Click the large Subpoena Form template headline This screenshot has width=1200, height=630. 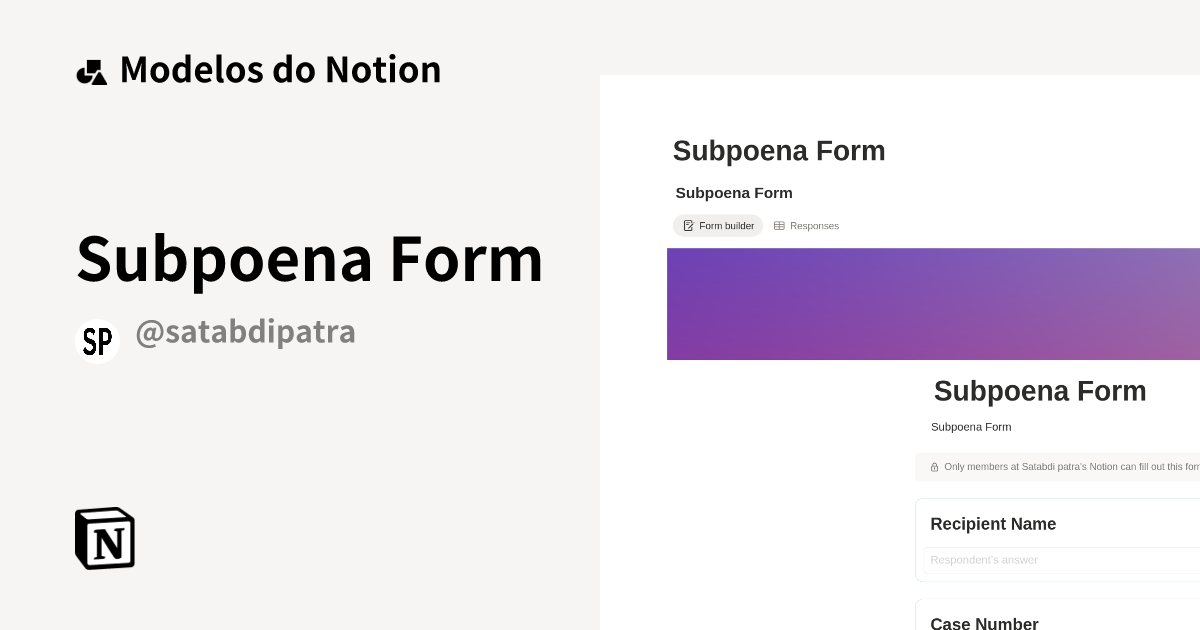point(310,258)
